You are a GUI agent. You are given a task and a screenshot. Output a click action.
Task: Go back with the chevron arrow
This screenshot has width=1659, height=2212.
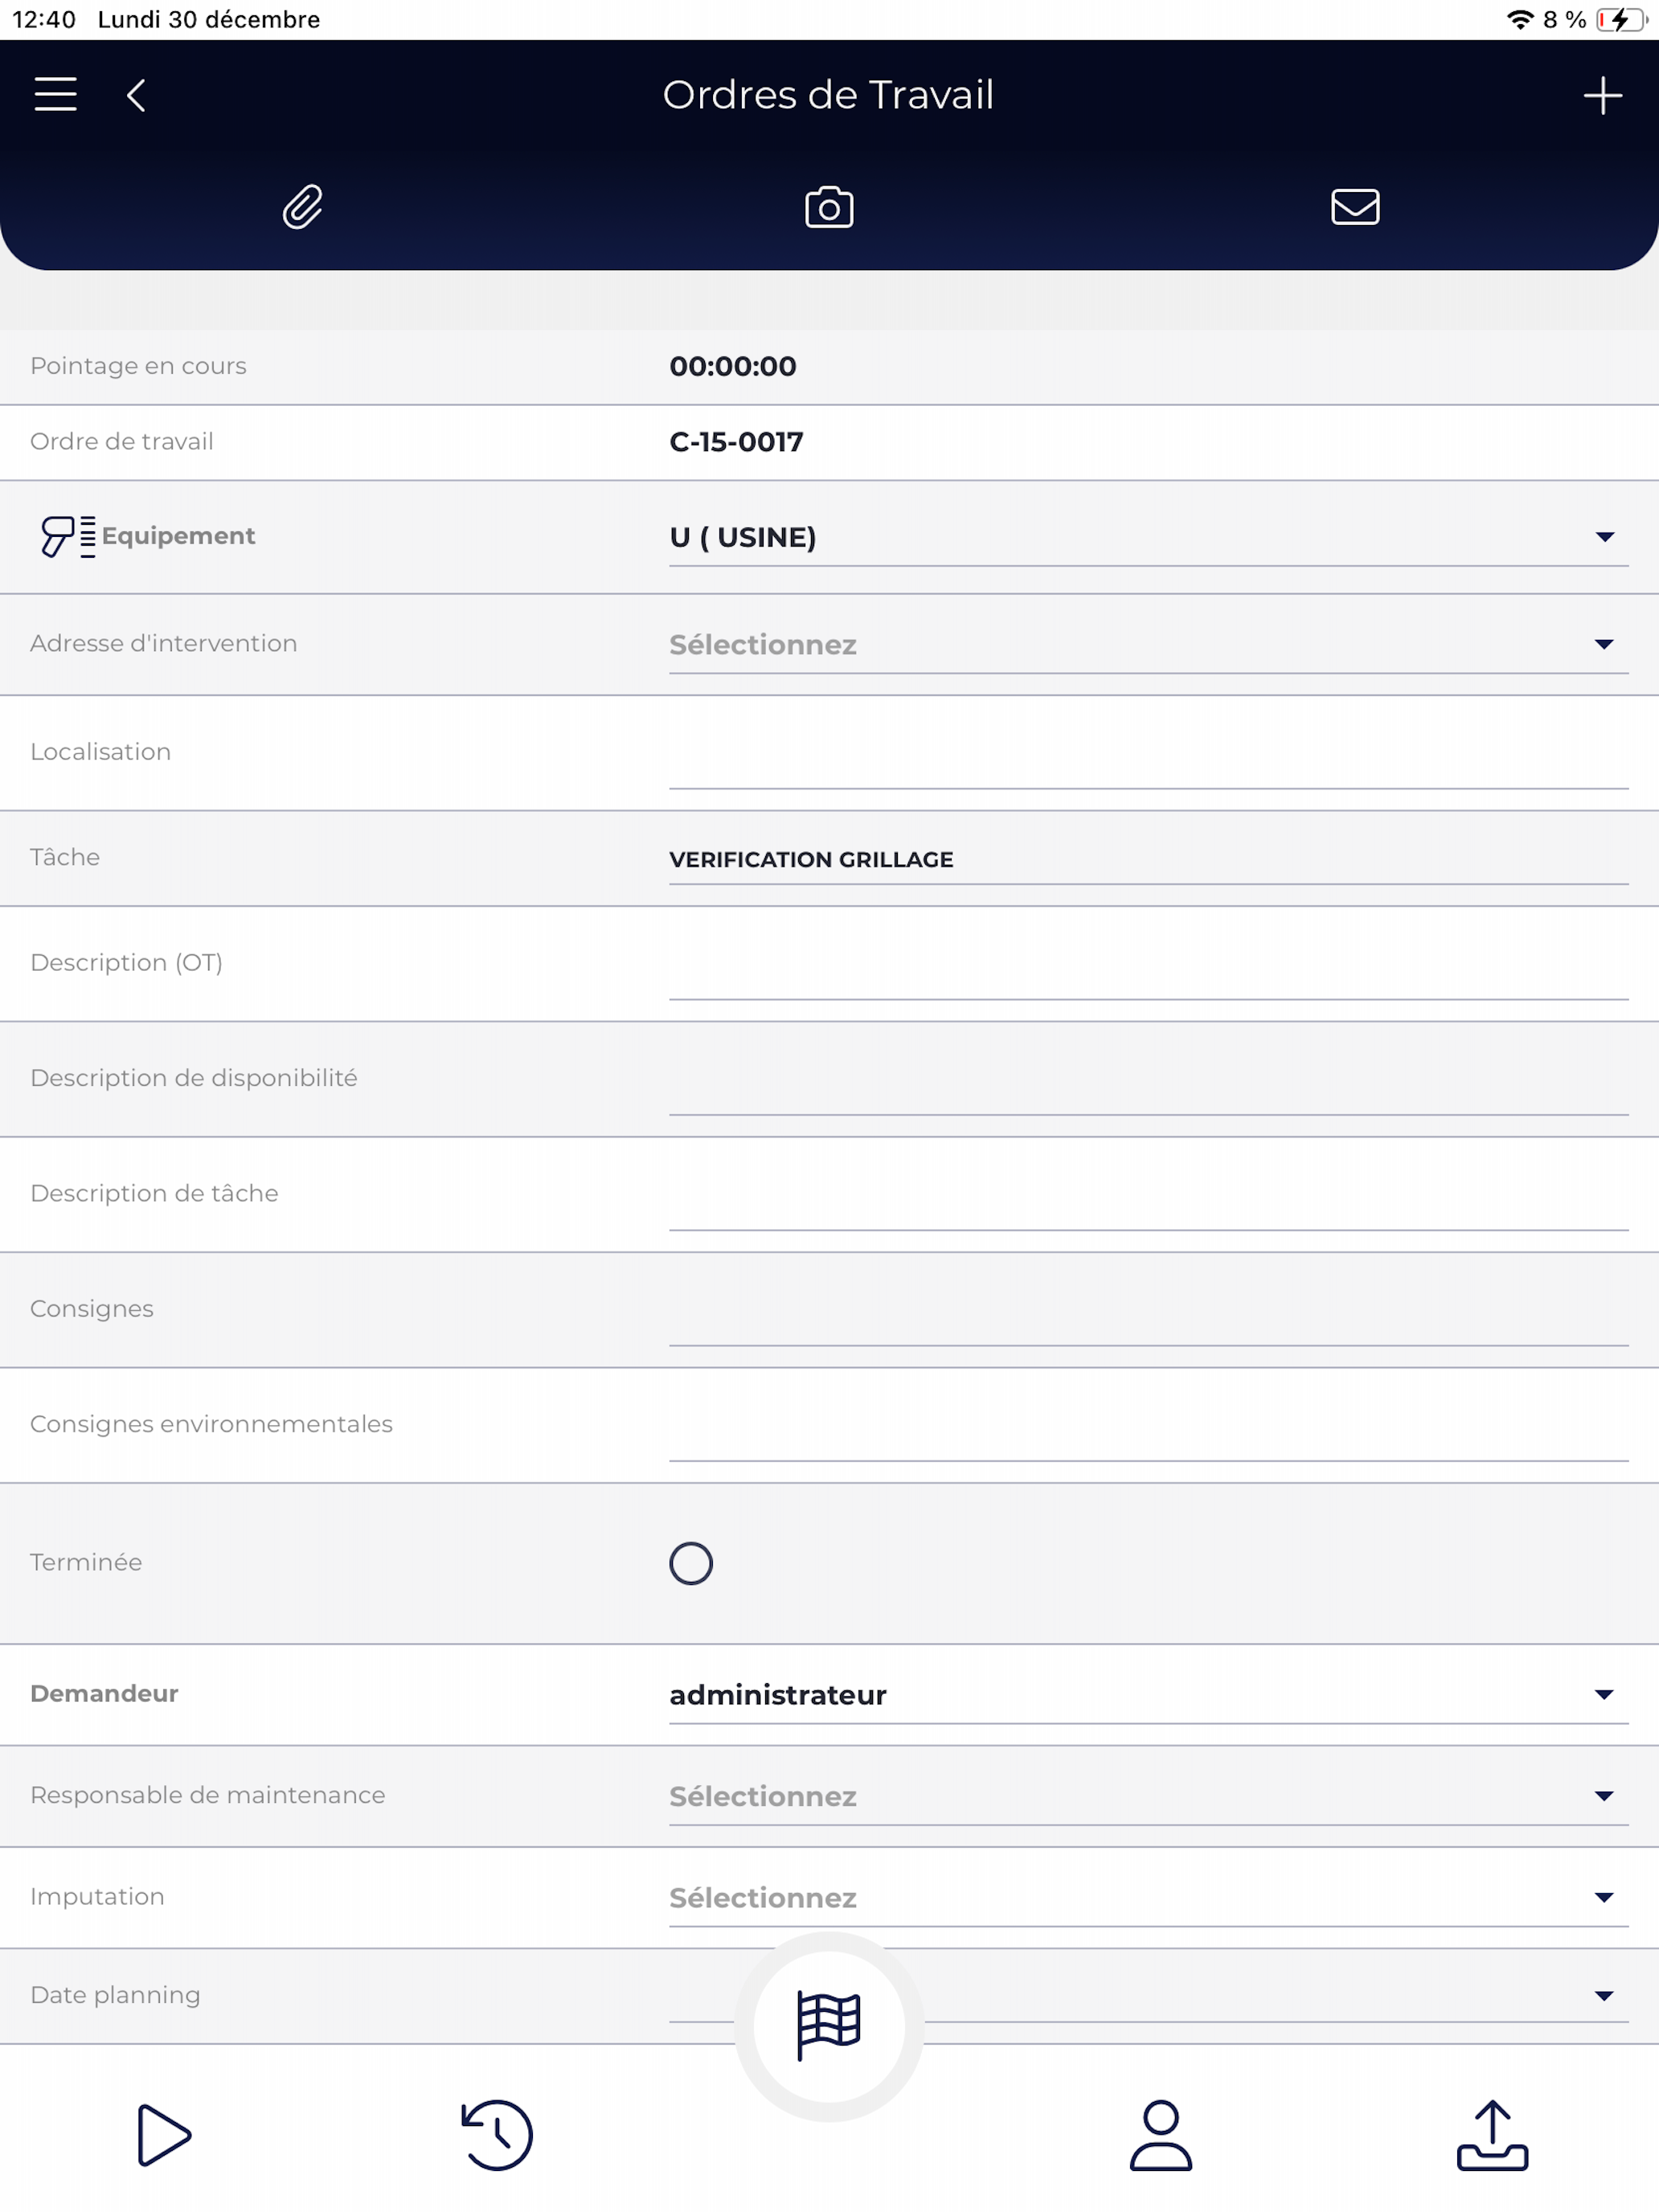point(136,95)
